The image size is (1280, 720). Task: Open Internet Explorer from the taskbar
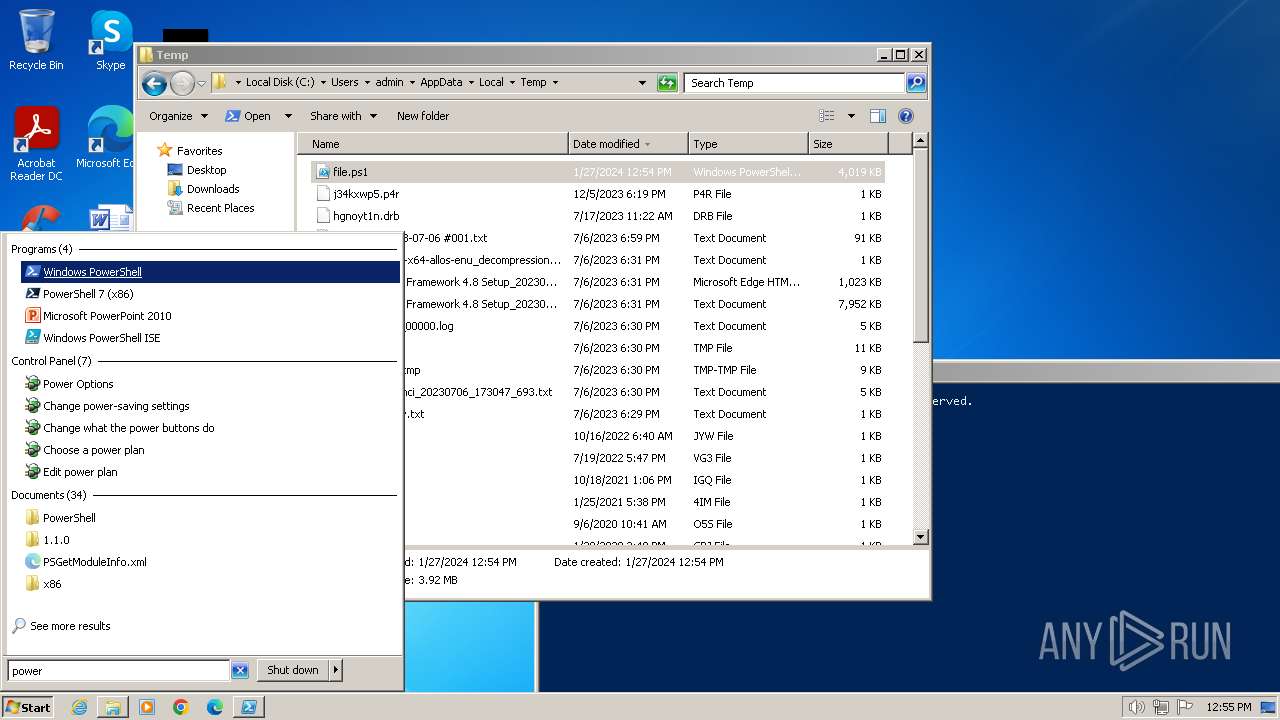point(79,707)
